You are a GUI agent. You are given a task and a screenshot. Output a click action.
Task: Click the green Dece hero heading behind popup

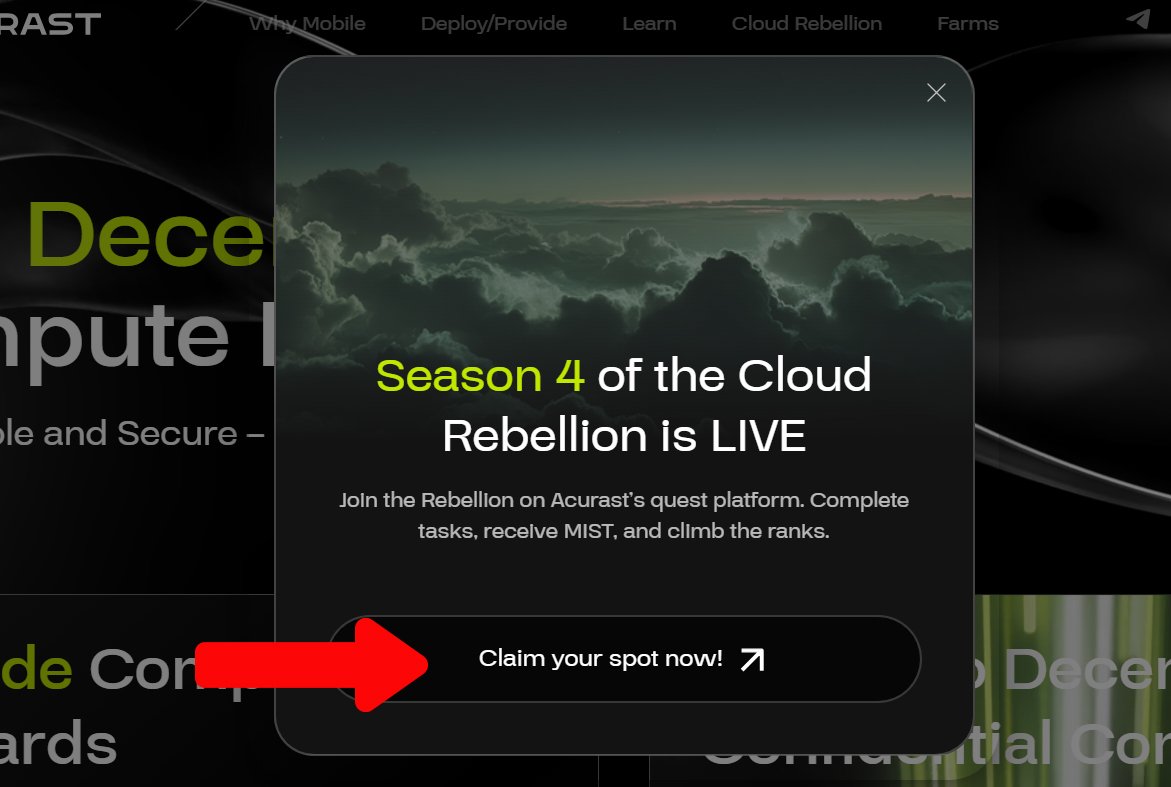pyautogui.click(x=146, y=234)
